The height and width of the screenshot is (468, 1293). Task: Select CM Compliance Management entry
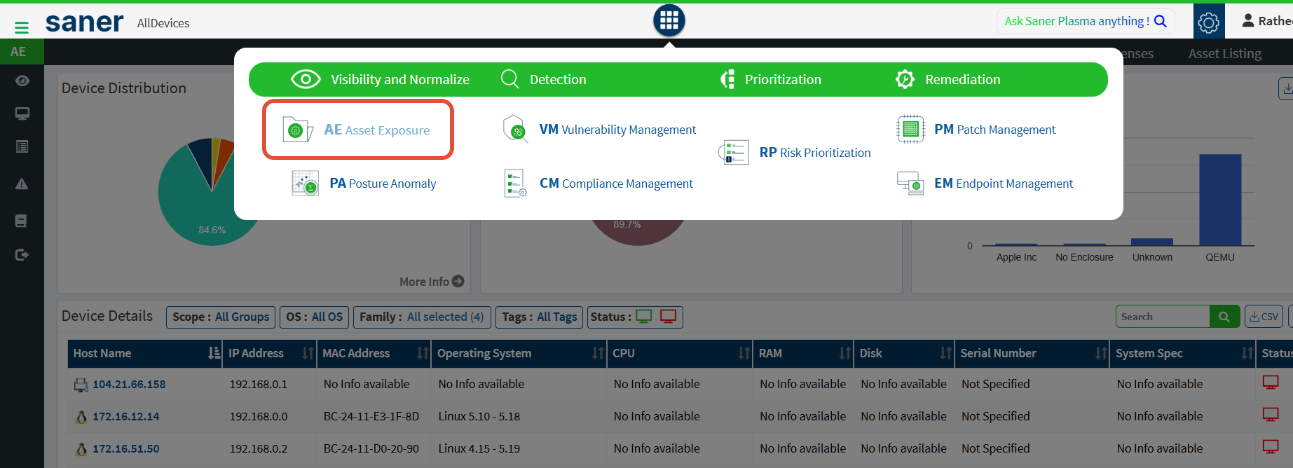[616, 184]
